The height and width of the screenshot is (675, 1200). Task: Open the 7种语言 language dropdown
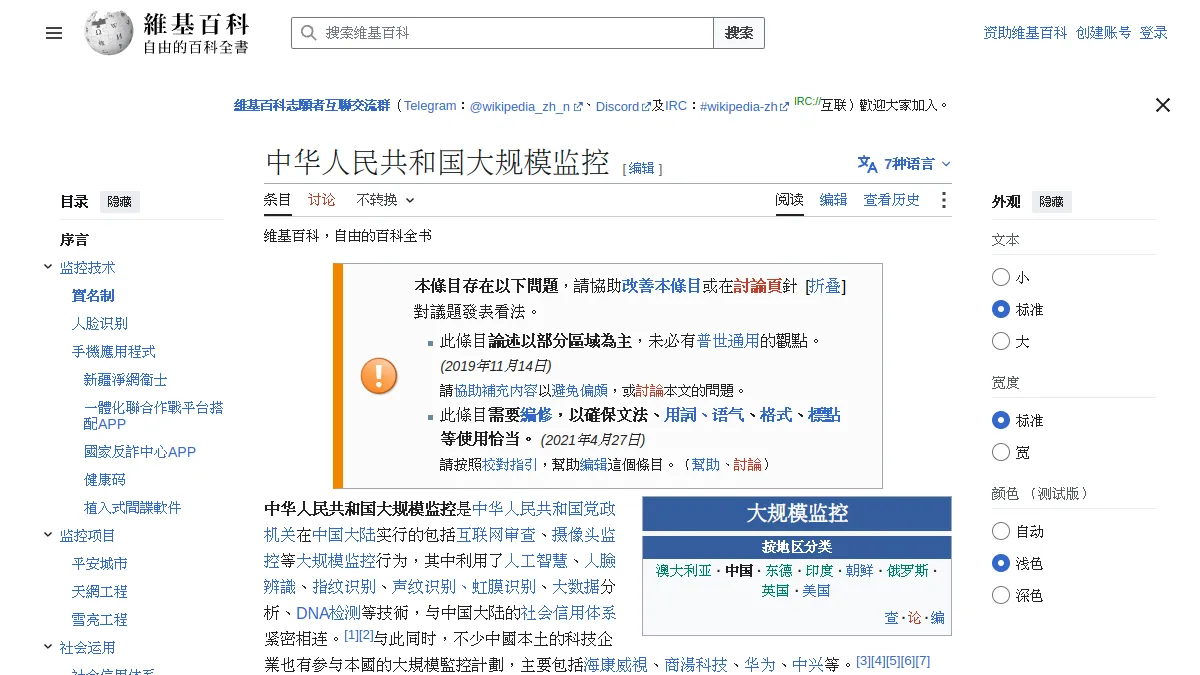pyautogui.click(x=904, y=164)
